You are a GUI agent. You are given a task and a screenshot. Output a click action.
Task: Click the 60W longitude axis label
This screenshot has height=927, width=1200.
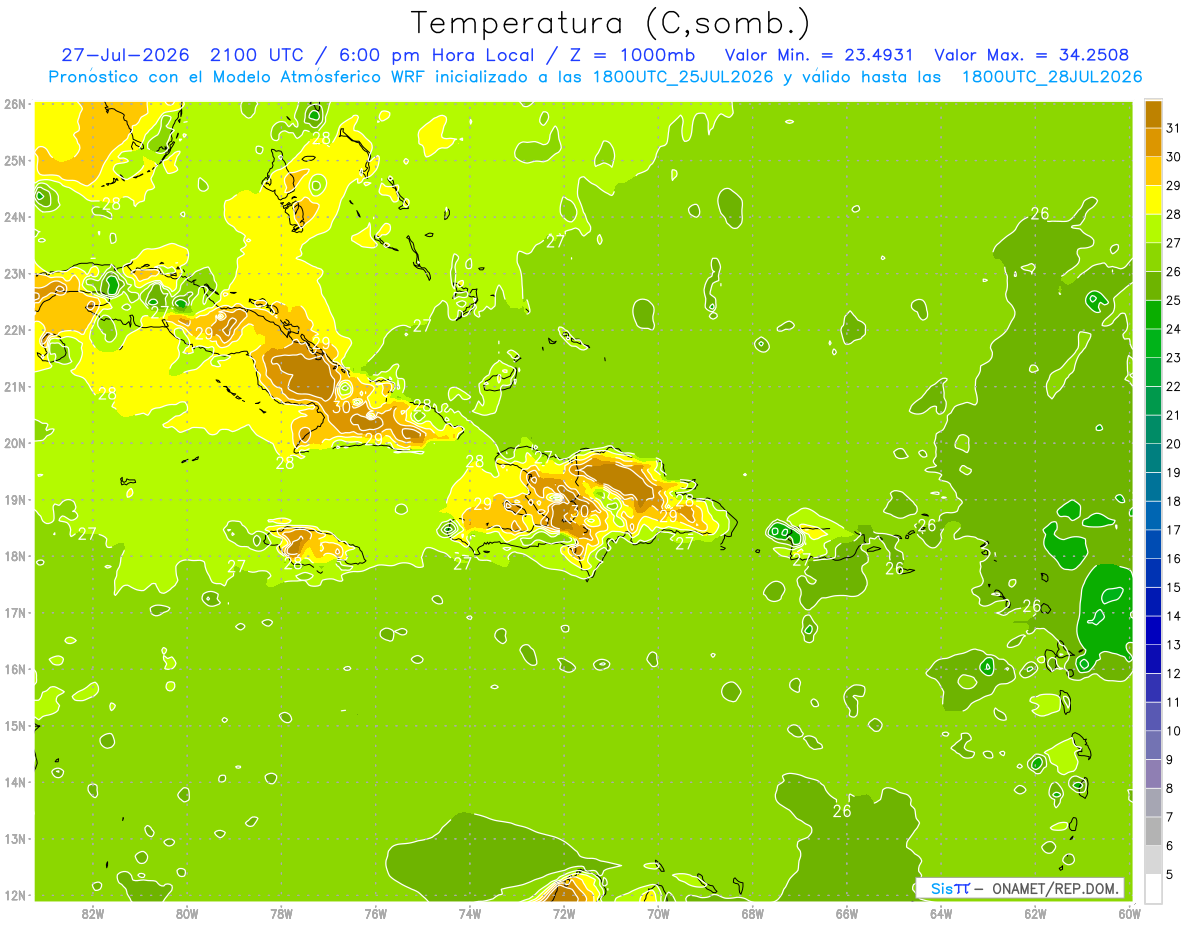coord(1129,913)
